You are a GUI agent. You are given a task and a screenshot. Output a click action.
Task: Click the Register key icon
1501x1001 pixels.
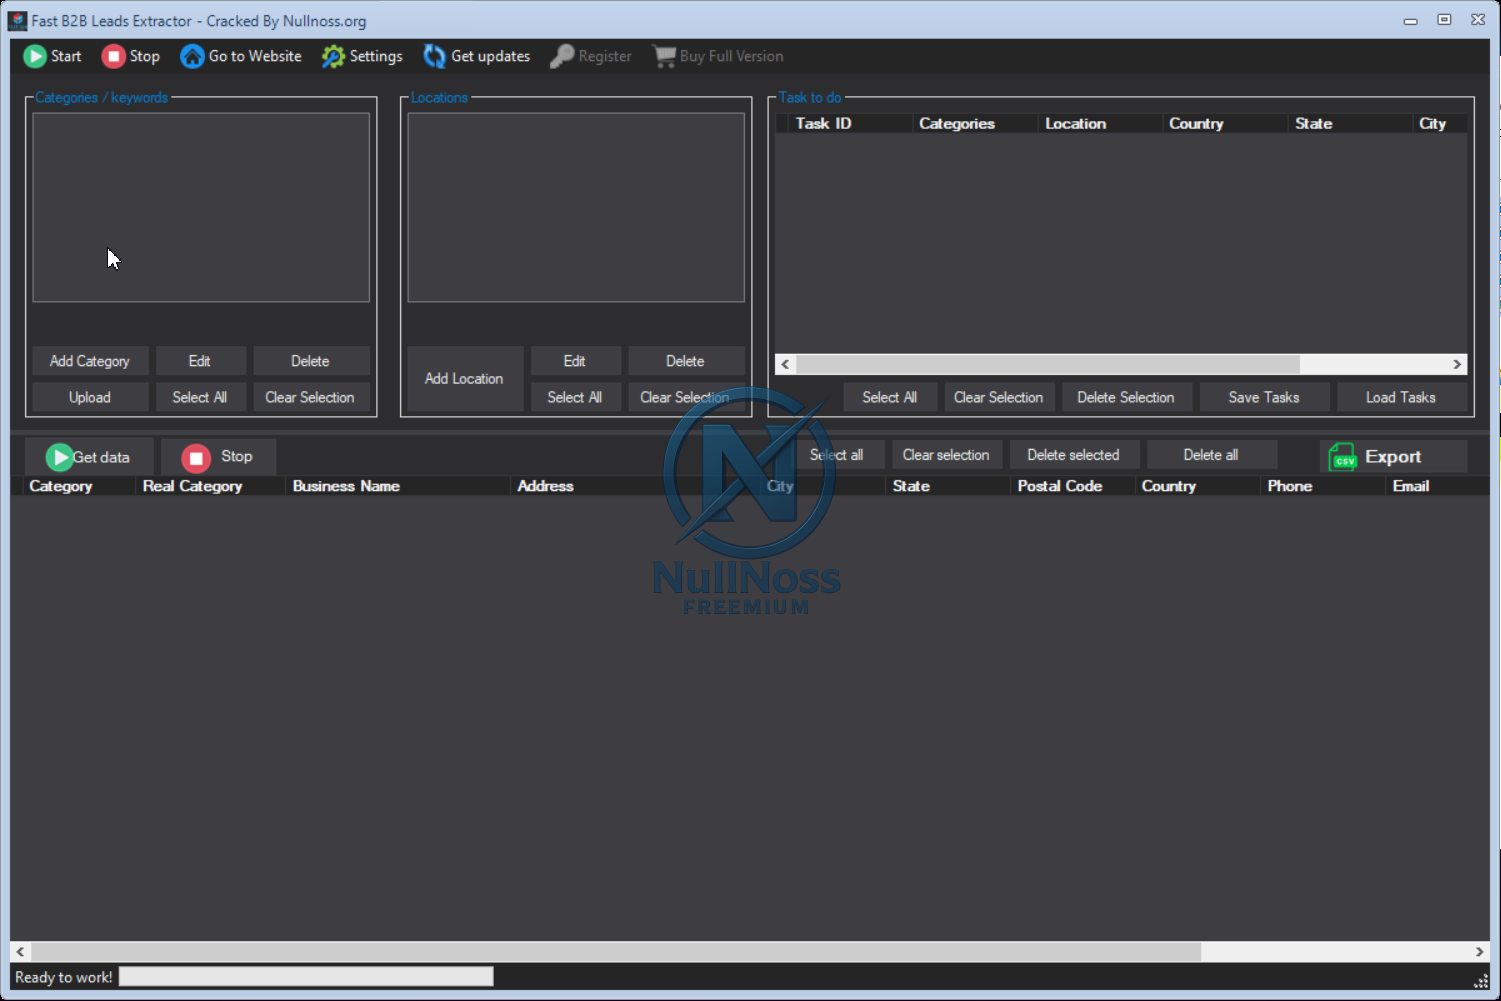(562, 56)
